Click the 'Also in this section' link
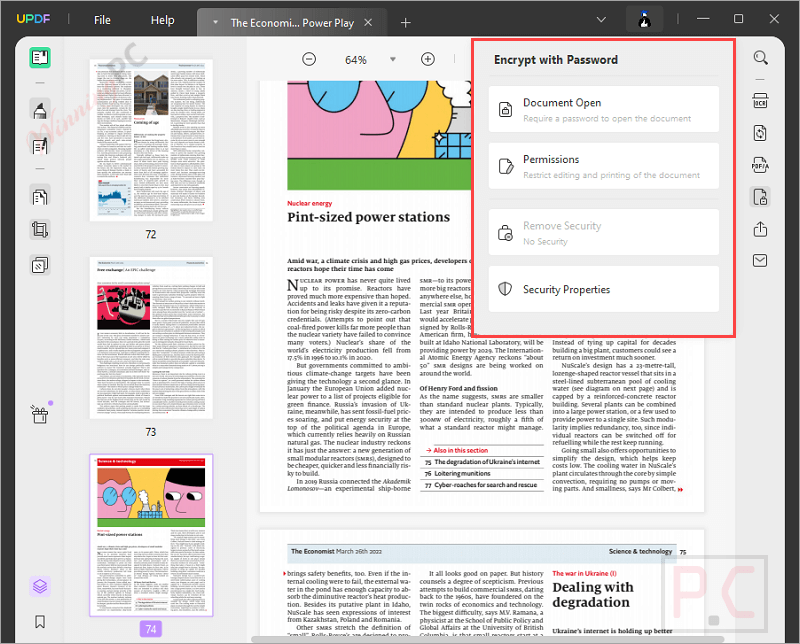 pos(460,450)
